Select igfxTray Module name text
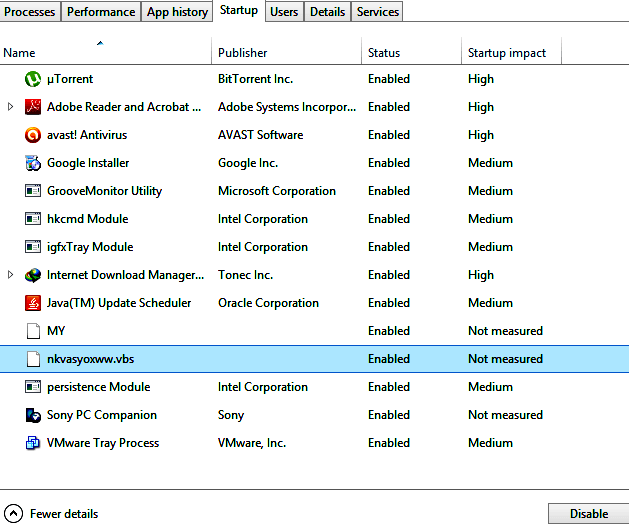The width and height of the screenshot is (629, 527). (x=90, y=247)
